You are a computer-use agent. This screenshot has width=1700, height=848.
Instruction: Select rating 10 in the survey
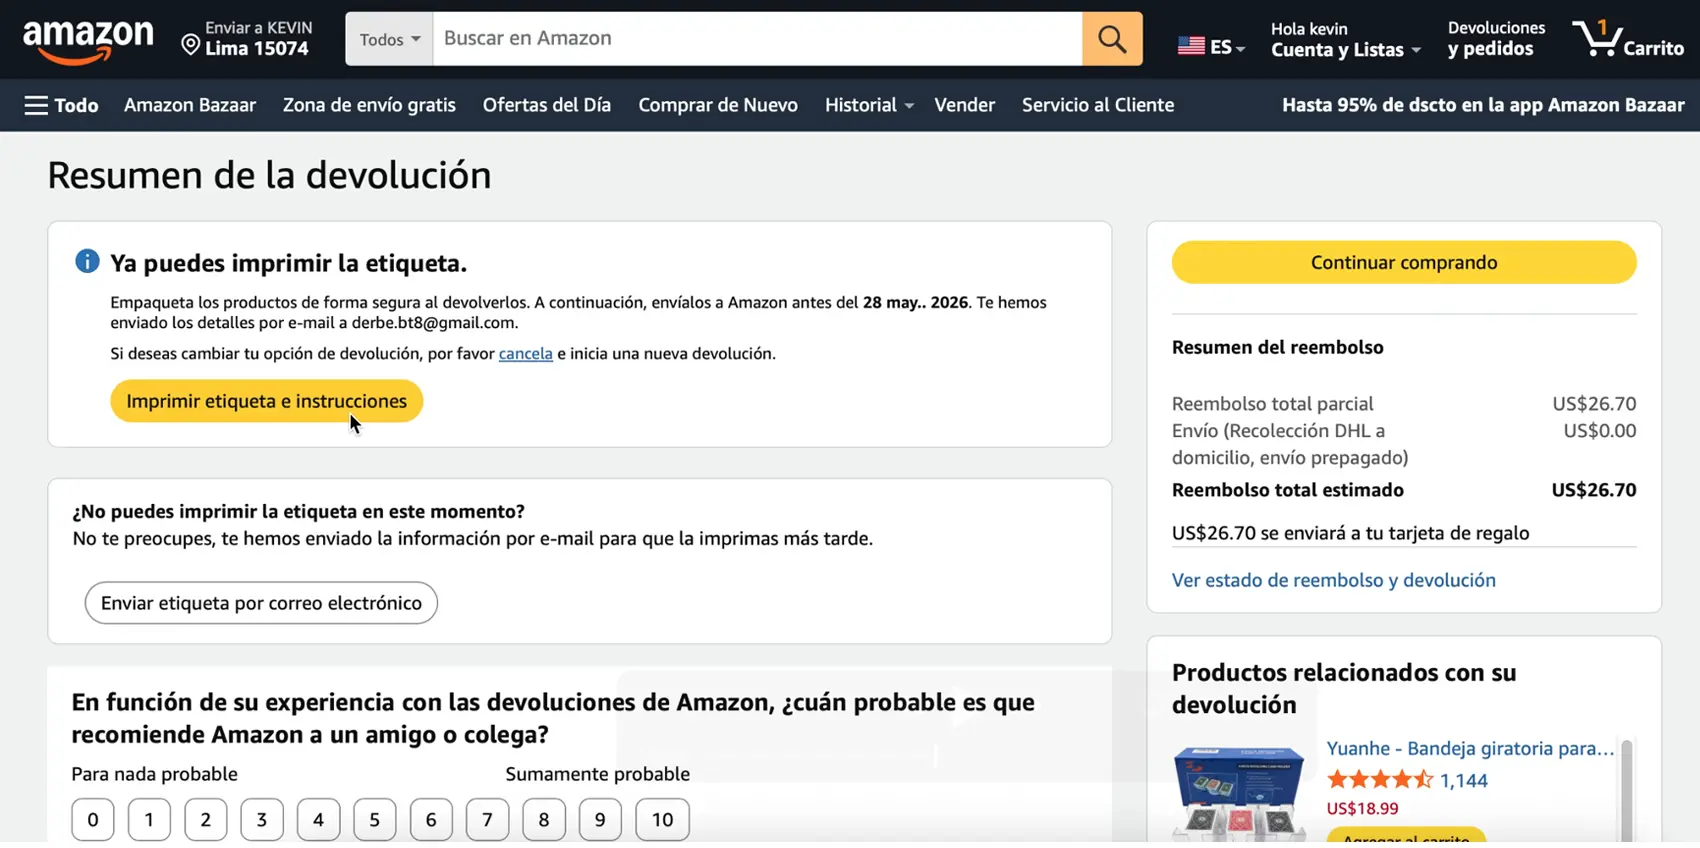(662, 820)
